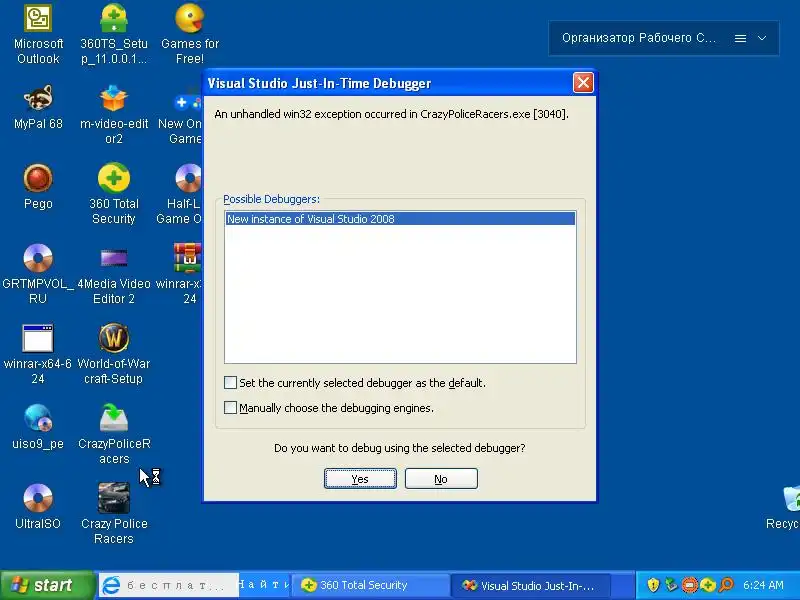This screenshot has height=600, width=800.
Task: Click the orange round tray icon
Action: [x=690, y=585]
